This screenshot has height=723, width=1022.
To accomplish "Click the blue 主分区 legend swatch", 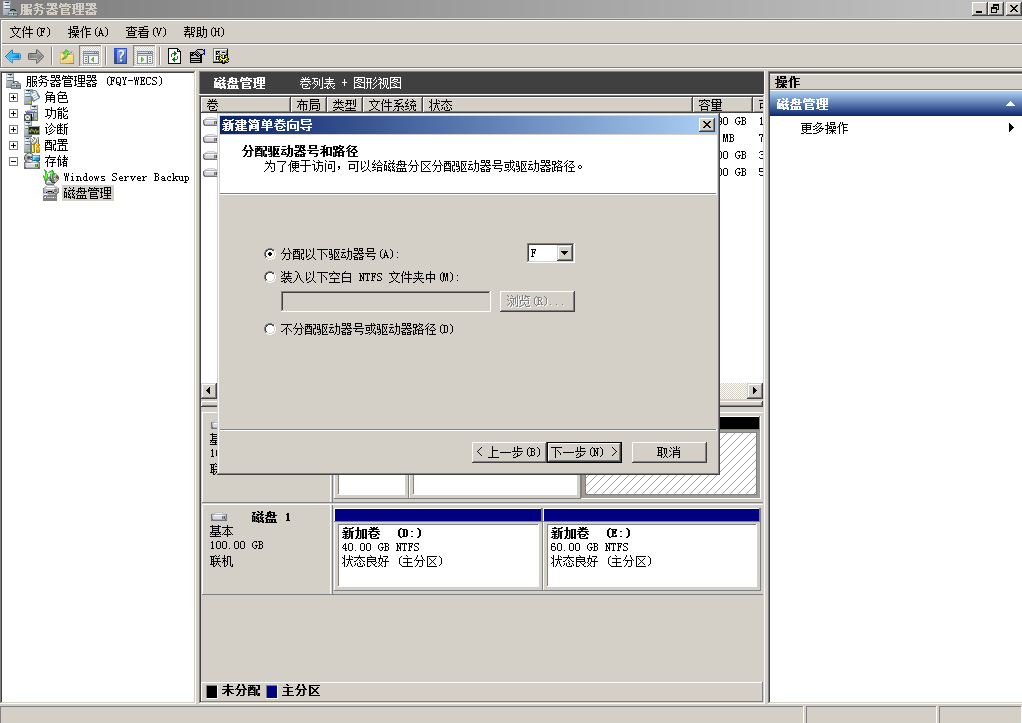I will coord(272,691).
